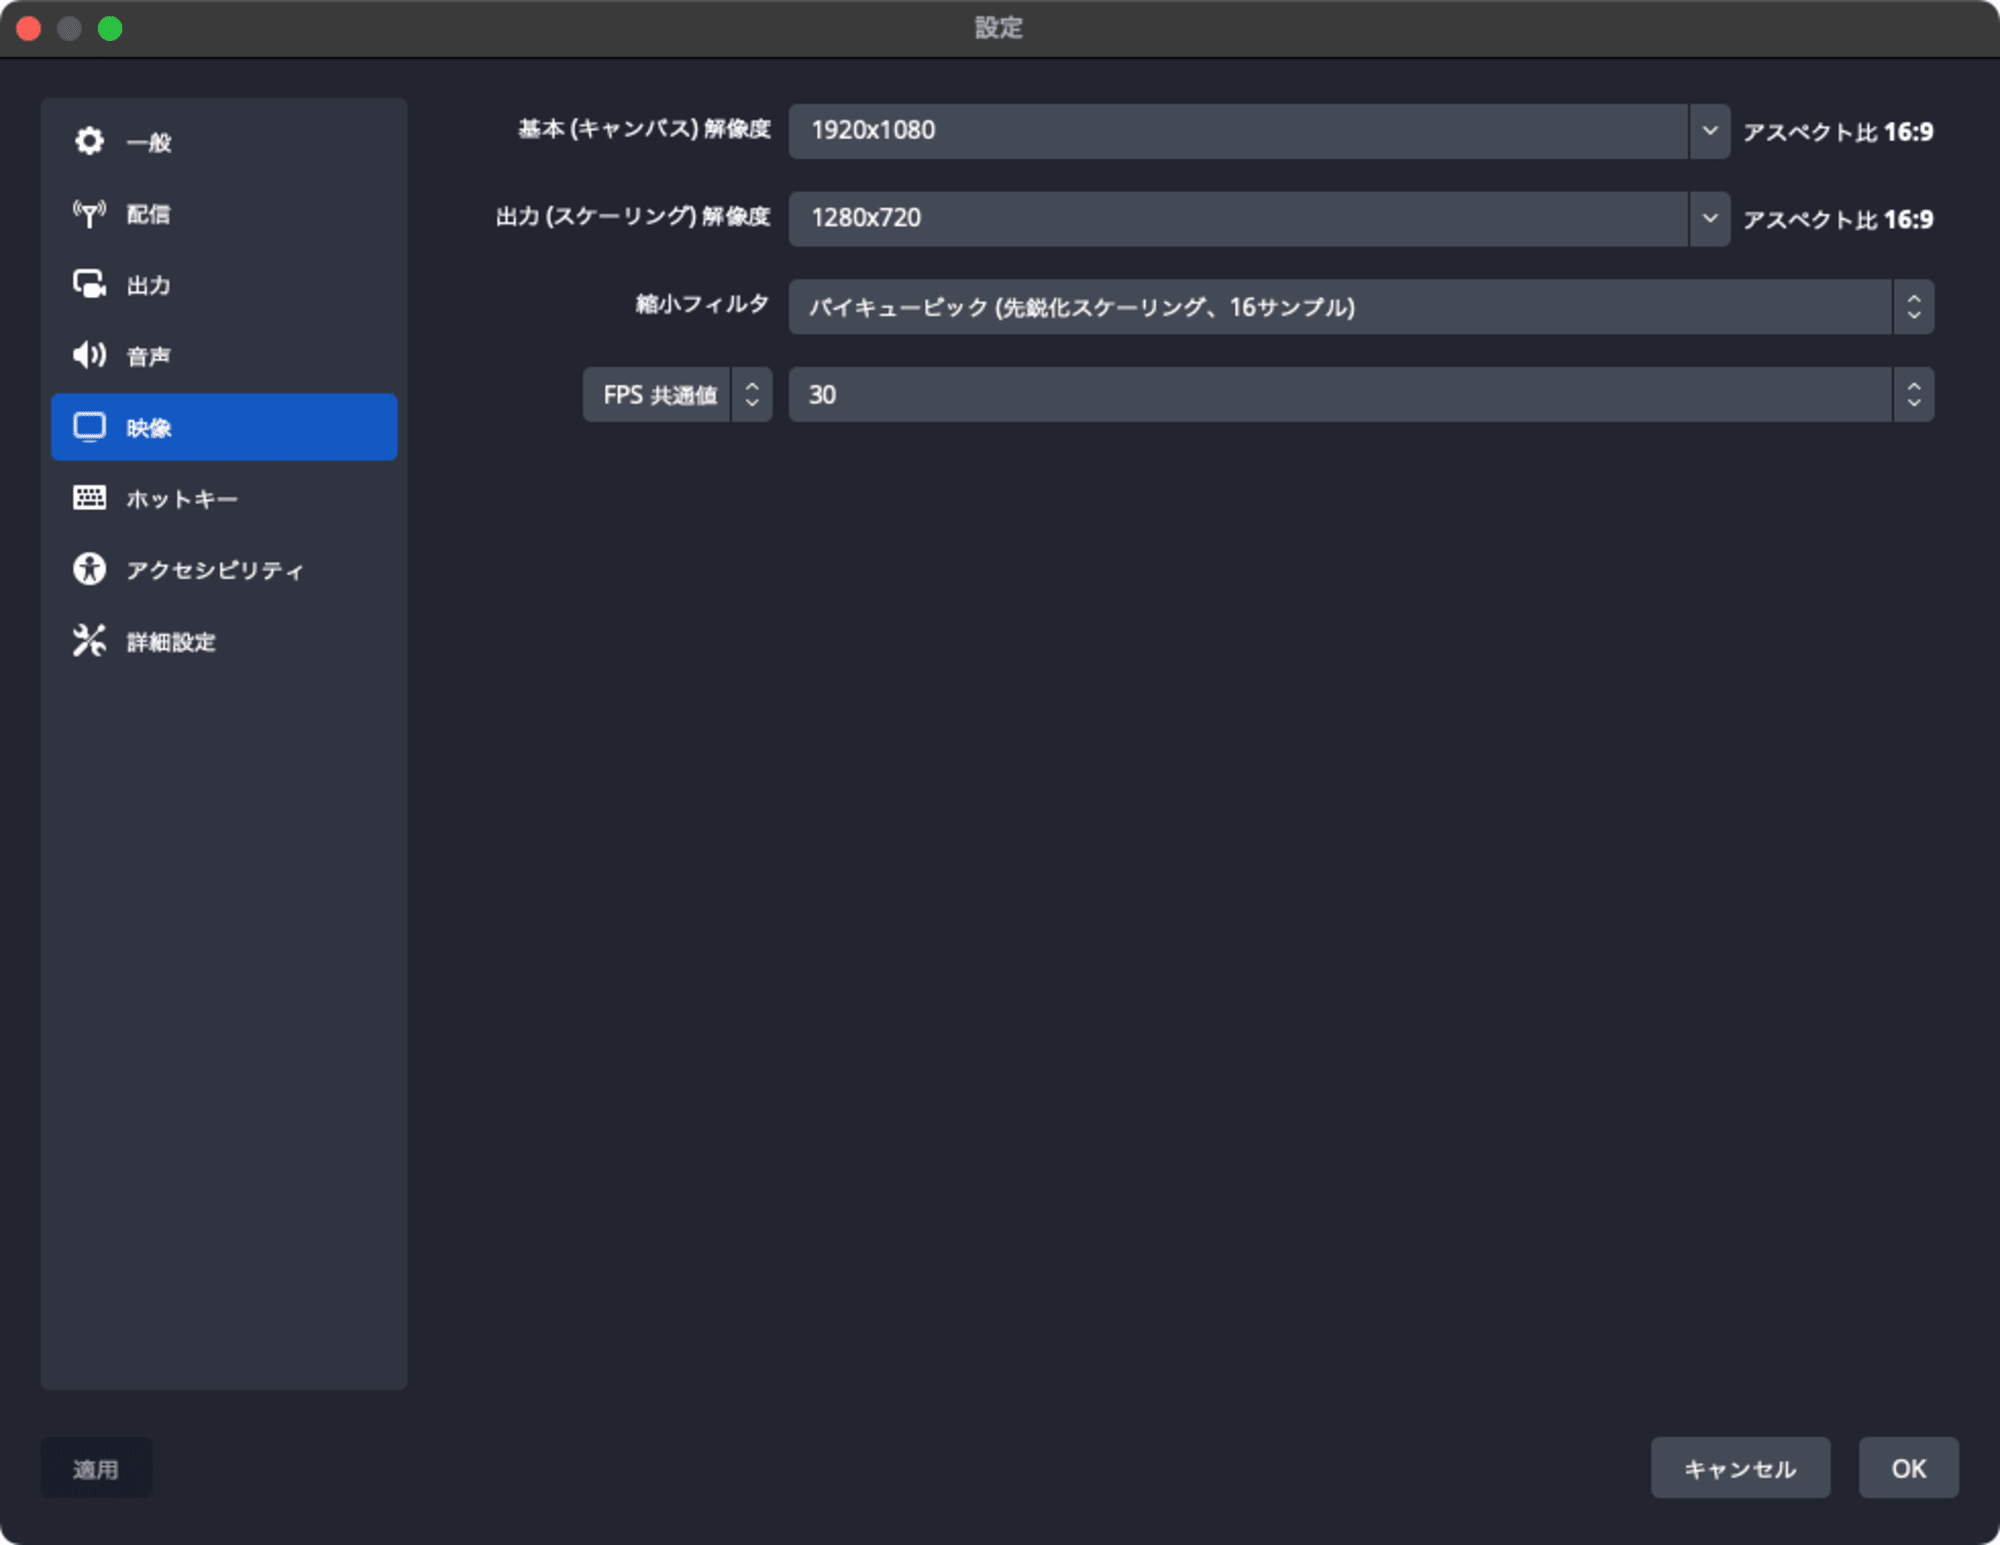Screen dimensions: 2000x1545
Task: Click the 縮小フィルタ label
Action: click(x=703, y=304)
